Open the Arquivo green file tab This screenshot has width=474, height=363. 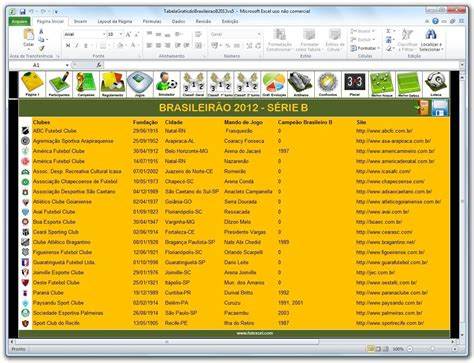coord(20,21)
